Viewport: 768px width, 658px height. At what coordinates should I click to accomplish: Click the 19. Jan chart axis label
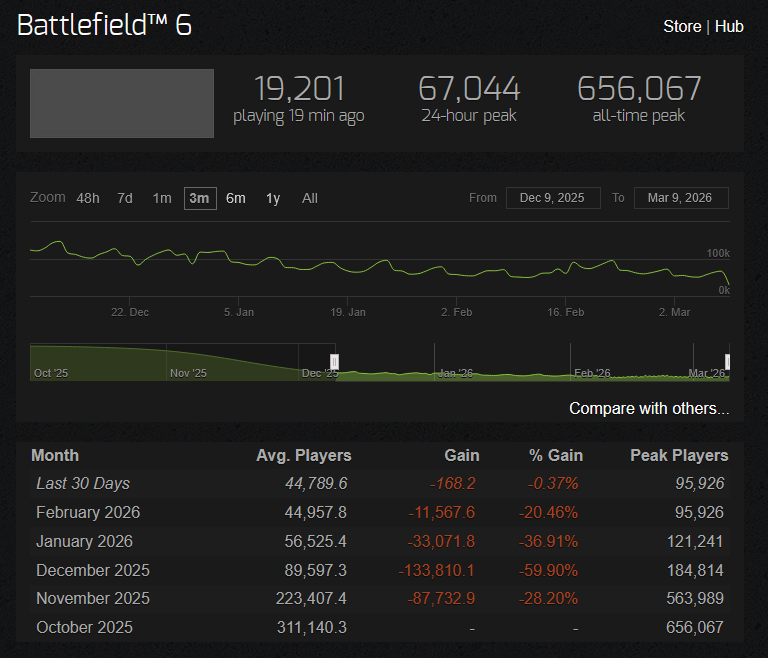tap(348, 312)
